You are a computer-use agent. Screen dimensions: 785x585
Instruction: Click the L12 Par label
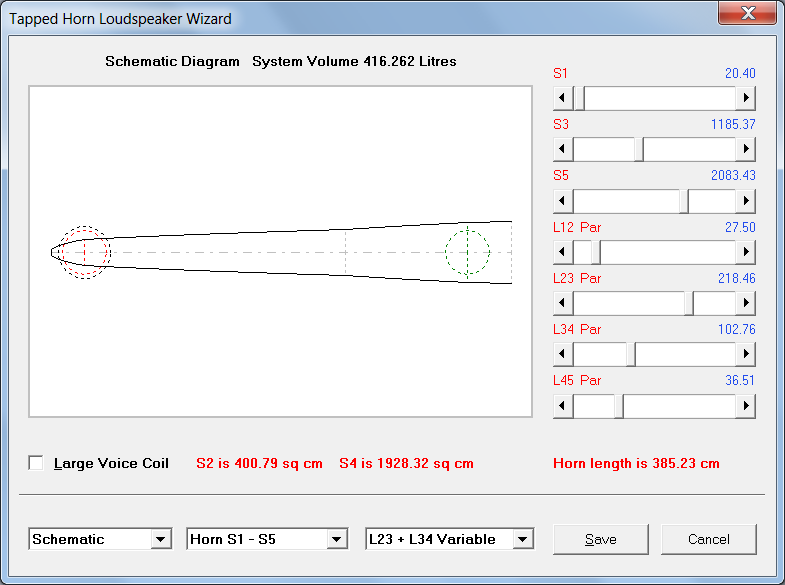[x=577, y=227]
